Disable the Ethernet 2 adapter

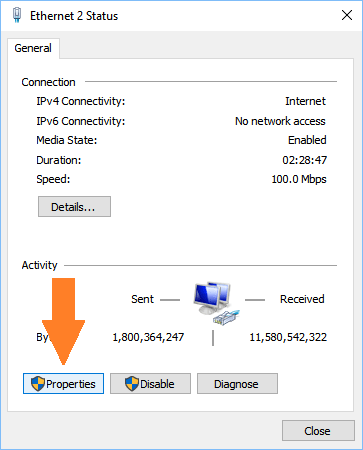coord(150,384)
